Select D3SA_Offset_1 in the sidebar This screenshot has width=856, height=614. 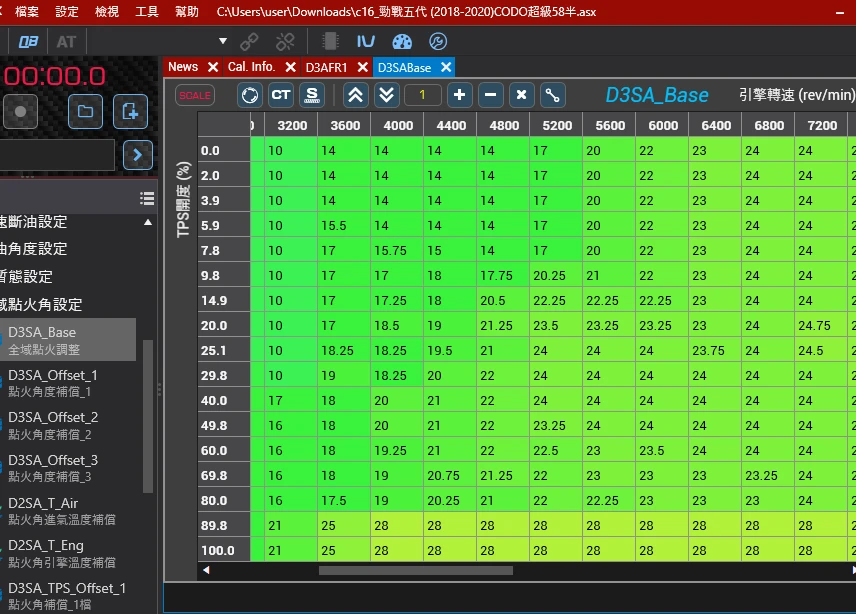pos(68,383)
